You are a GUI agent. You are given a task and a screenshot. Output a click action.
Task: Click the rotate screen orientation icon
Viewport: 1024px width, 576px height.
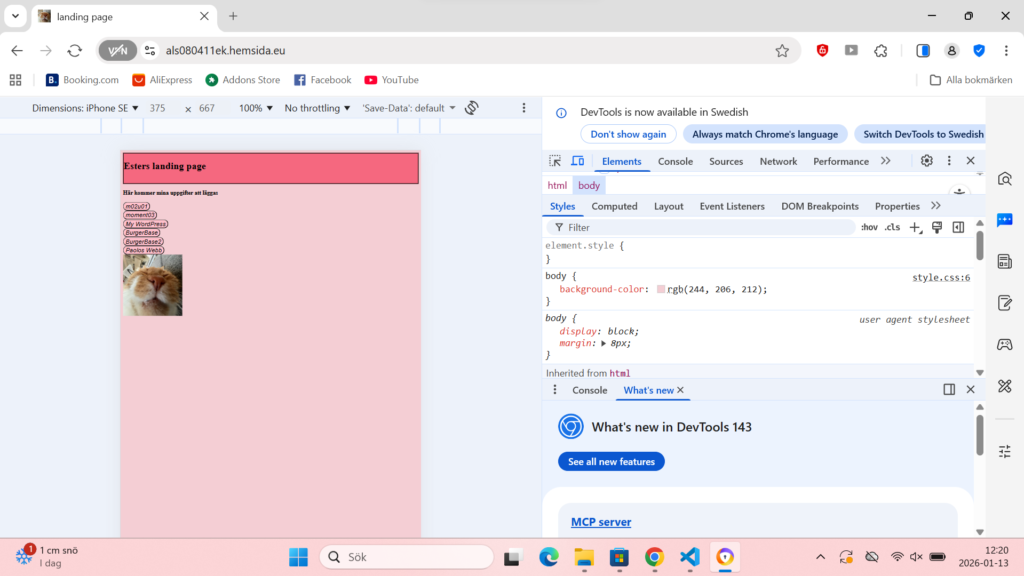[x=472, y=108]
